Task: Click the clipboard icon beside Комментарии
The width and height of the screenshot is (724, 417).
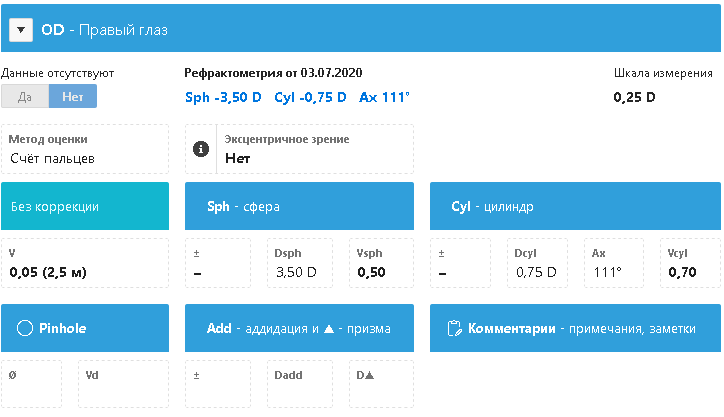Action: (454, 328)
